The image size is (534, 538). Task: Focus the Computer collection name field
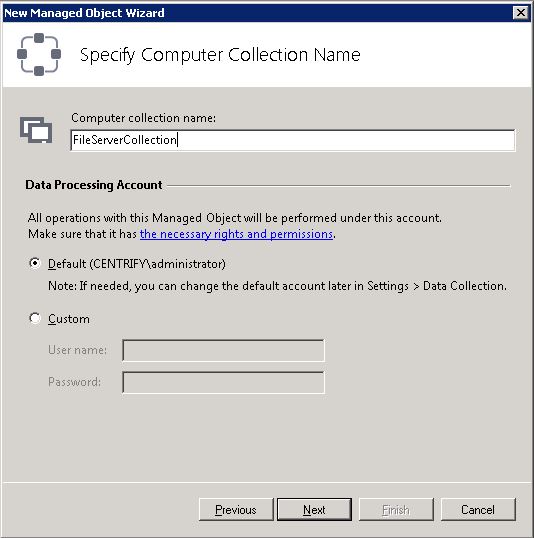tap(293, 140)
